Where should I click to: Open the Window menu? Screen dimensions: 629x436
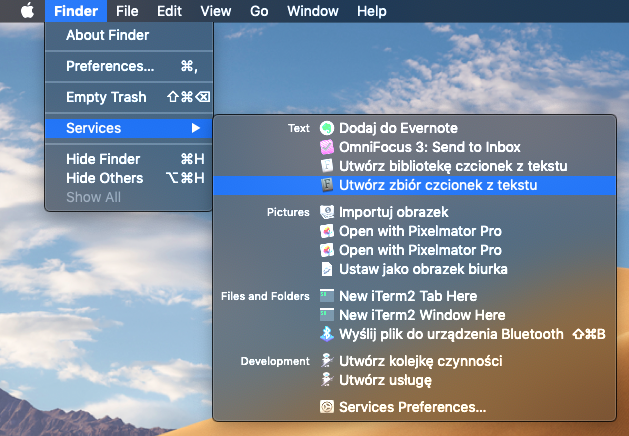(313, 11)
